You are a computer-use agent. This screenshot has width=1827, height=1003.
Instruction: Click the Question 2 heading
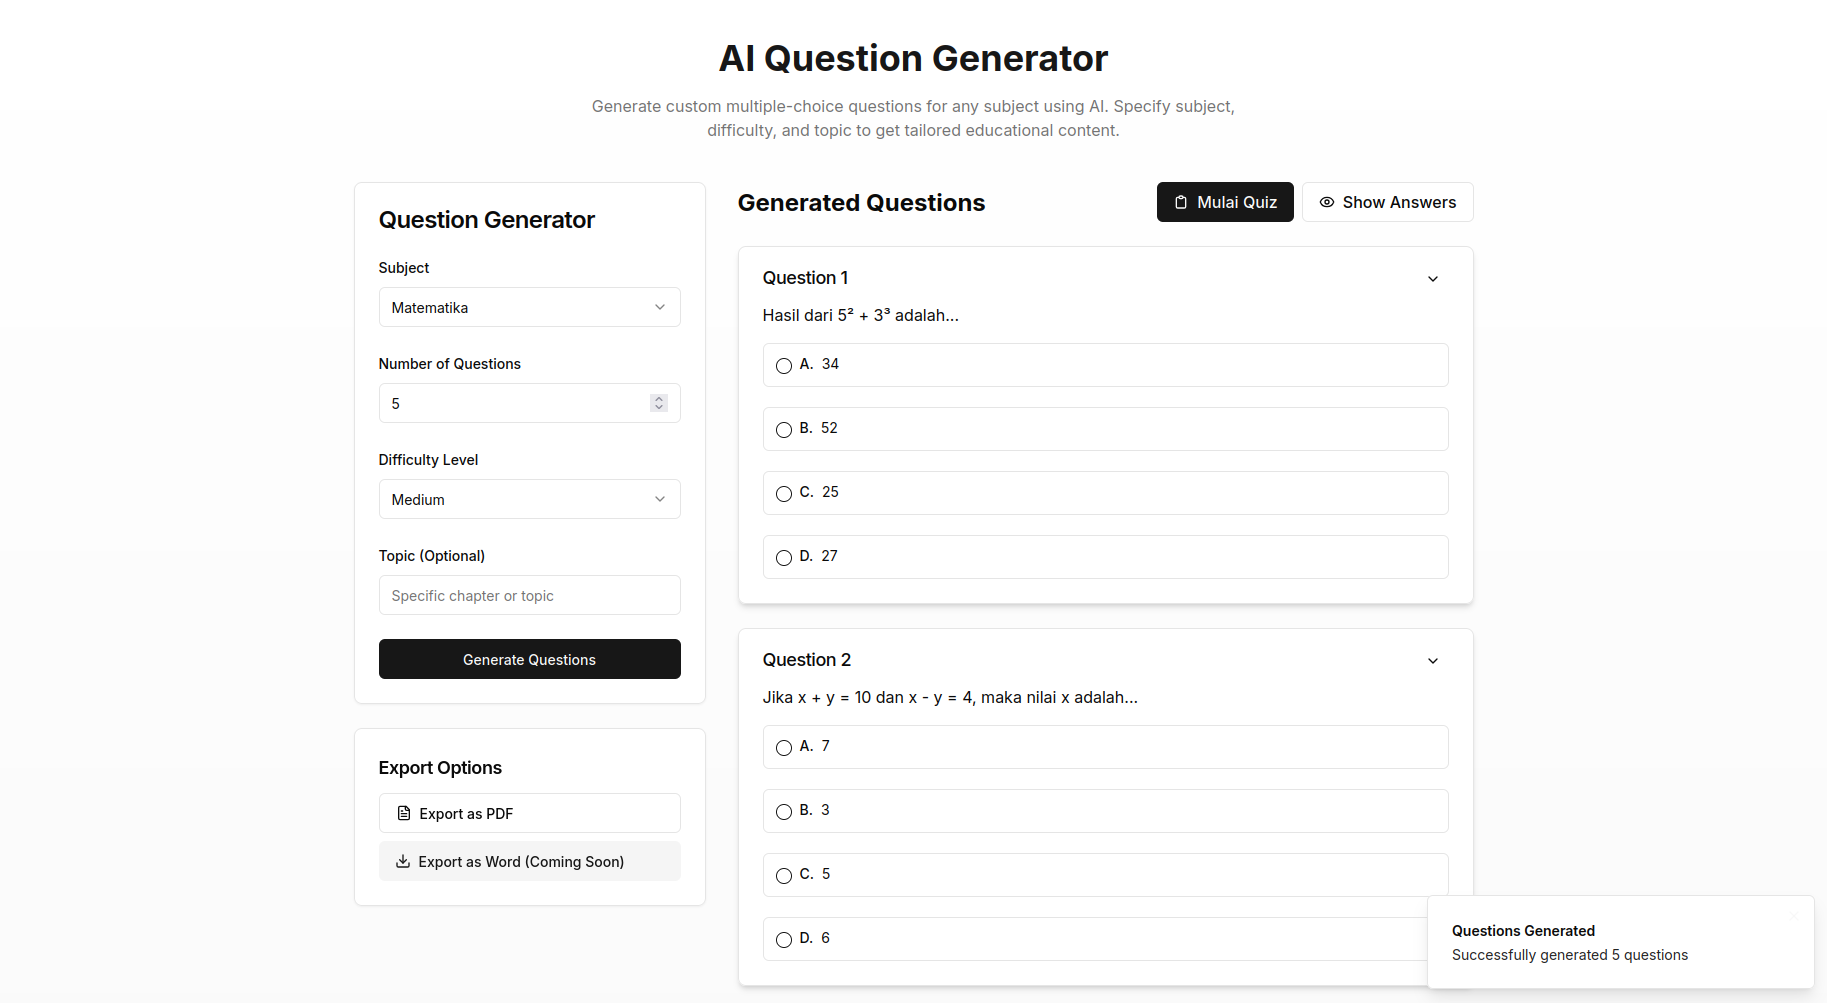click(x=806, y=660)
